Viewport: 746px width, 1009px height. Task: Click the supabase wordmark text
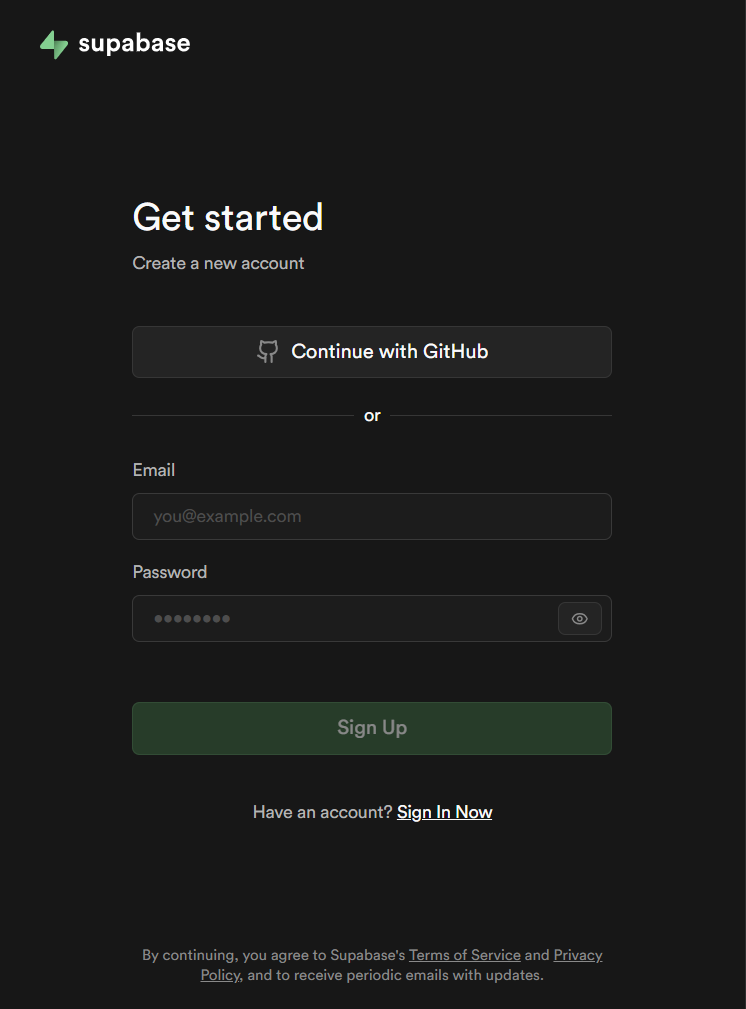pyautogui.click(x=134, y=44)
